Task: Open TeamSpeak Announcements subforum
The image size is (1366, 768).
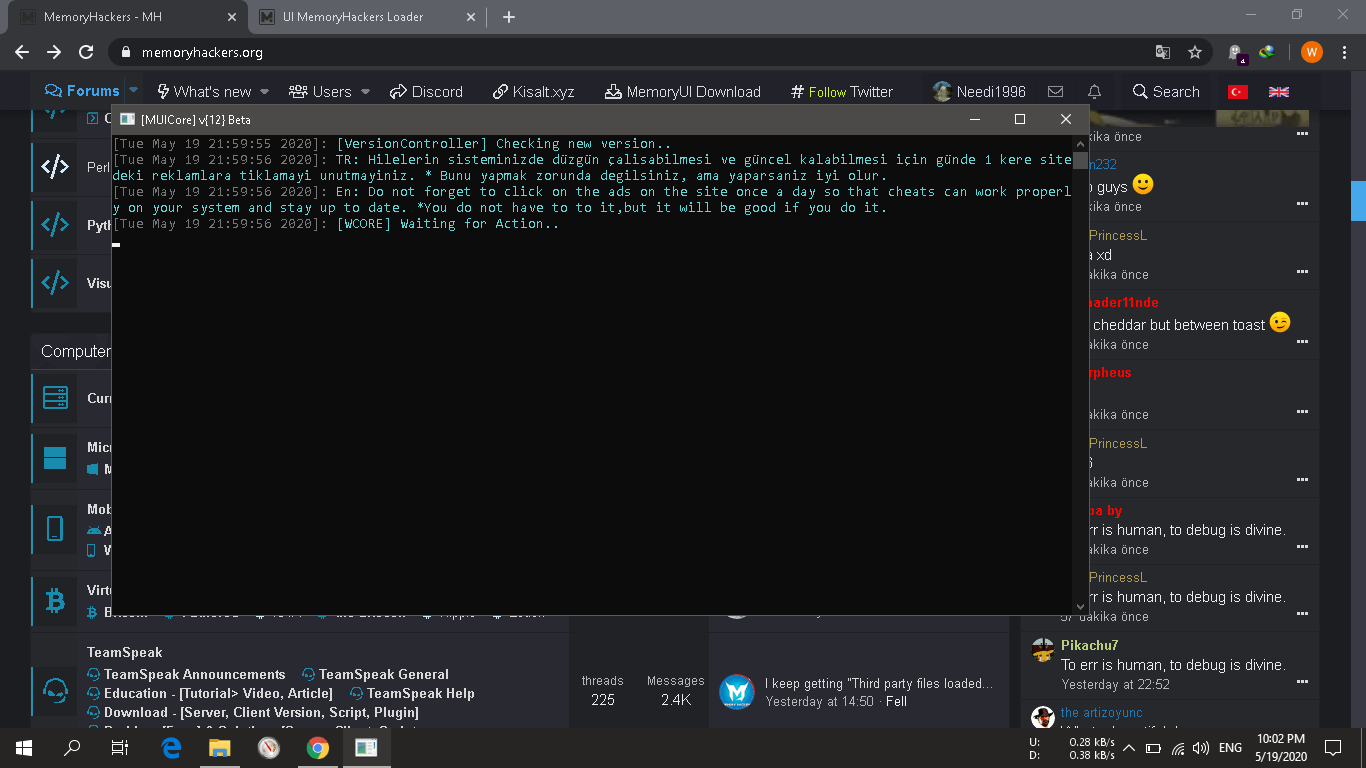Action: [x=194, y=674]
